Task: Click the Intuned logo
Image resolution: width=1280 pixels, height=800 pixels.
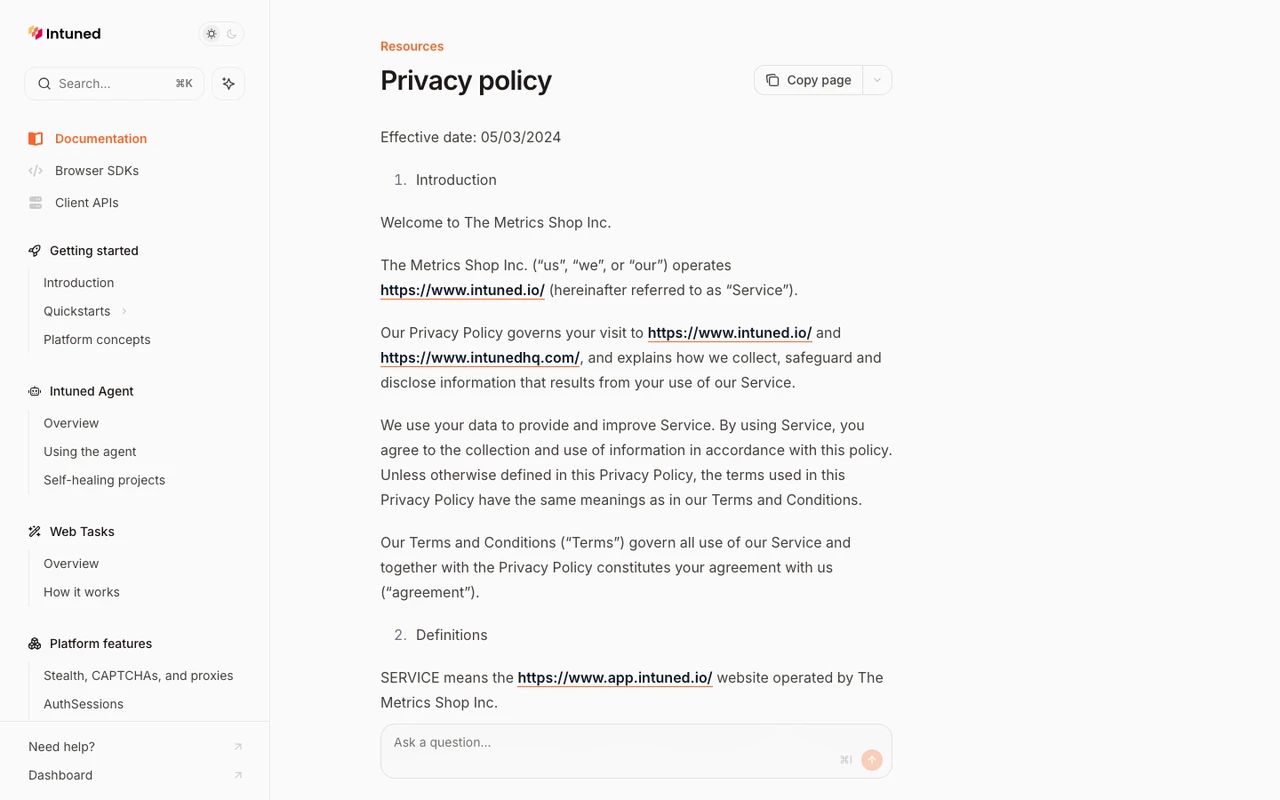Action: point(64,34)
